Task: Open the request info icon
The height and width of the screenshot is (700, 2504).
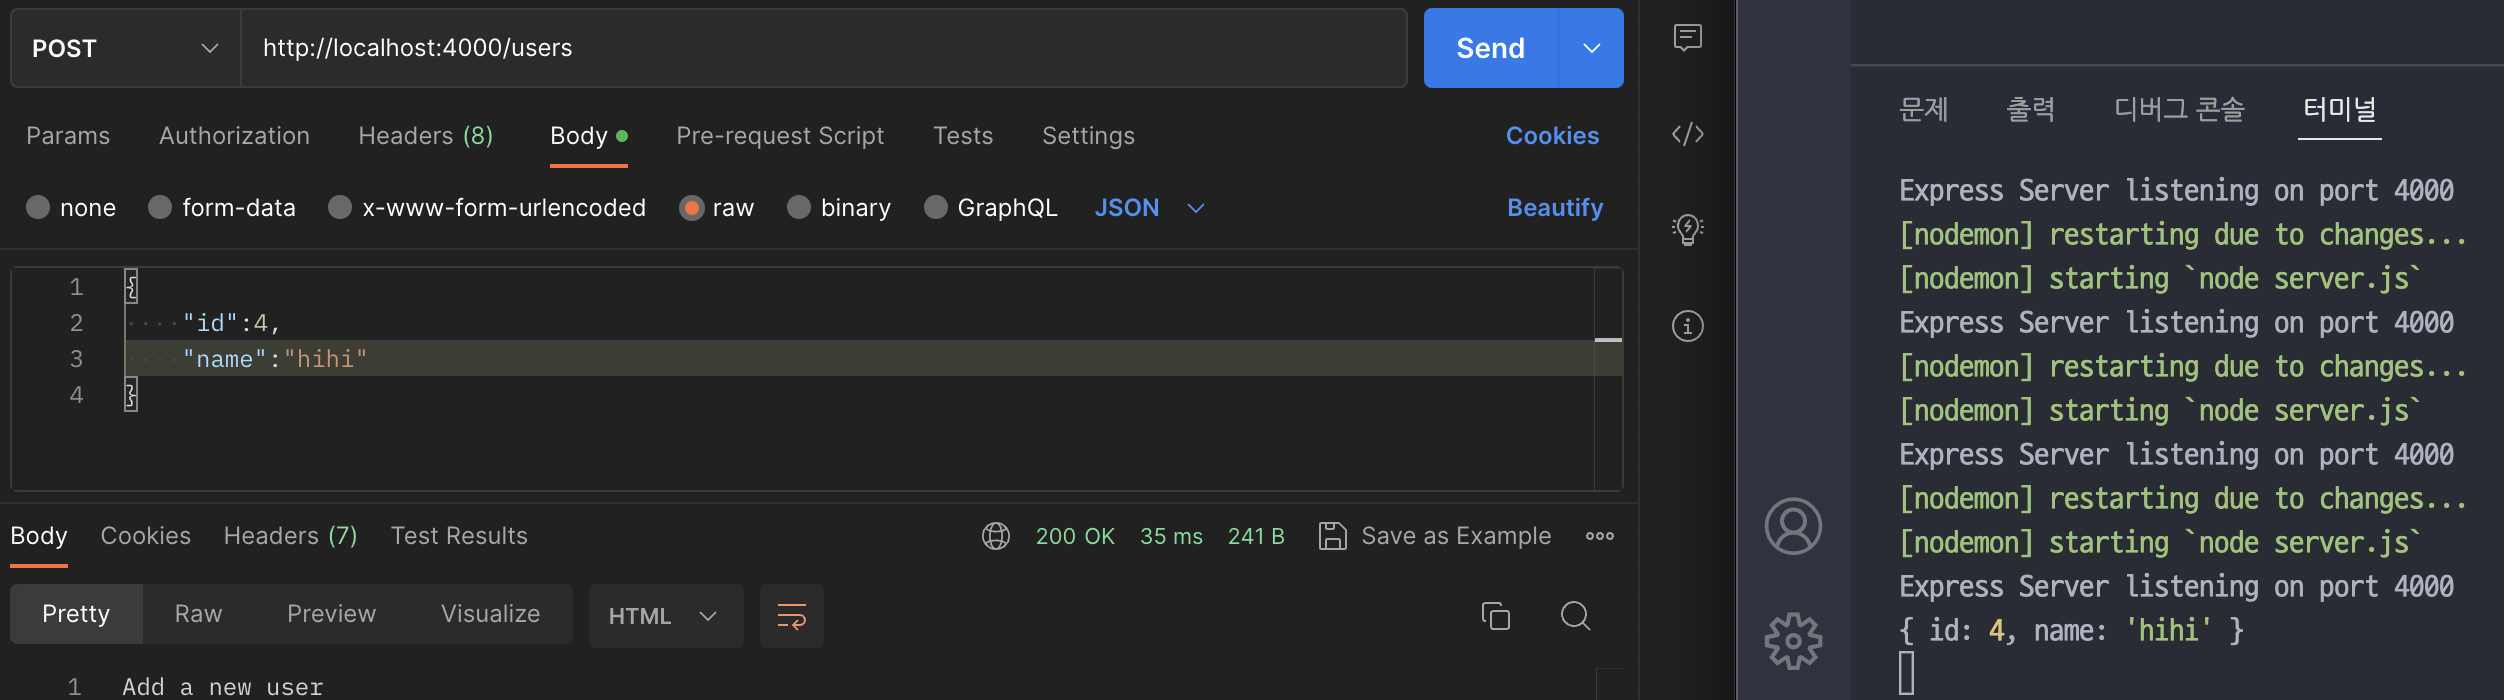Action: tap(1688, 326)
